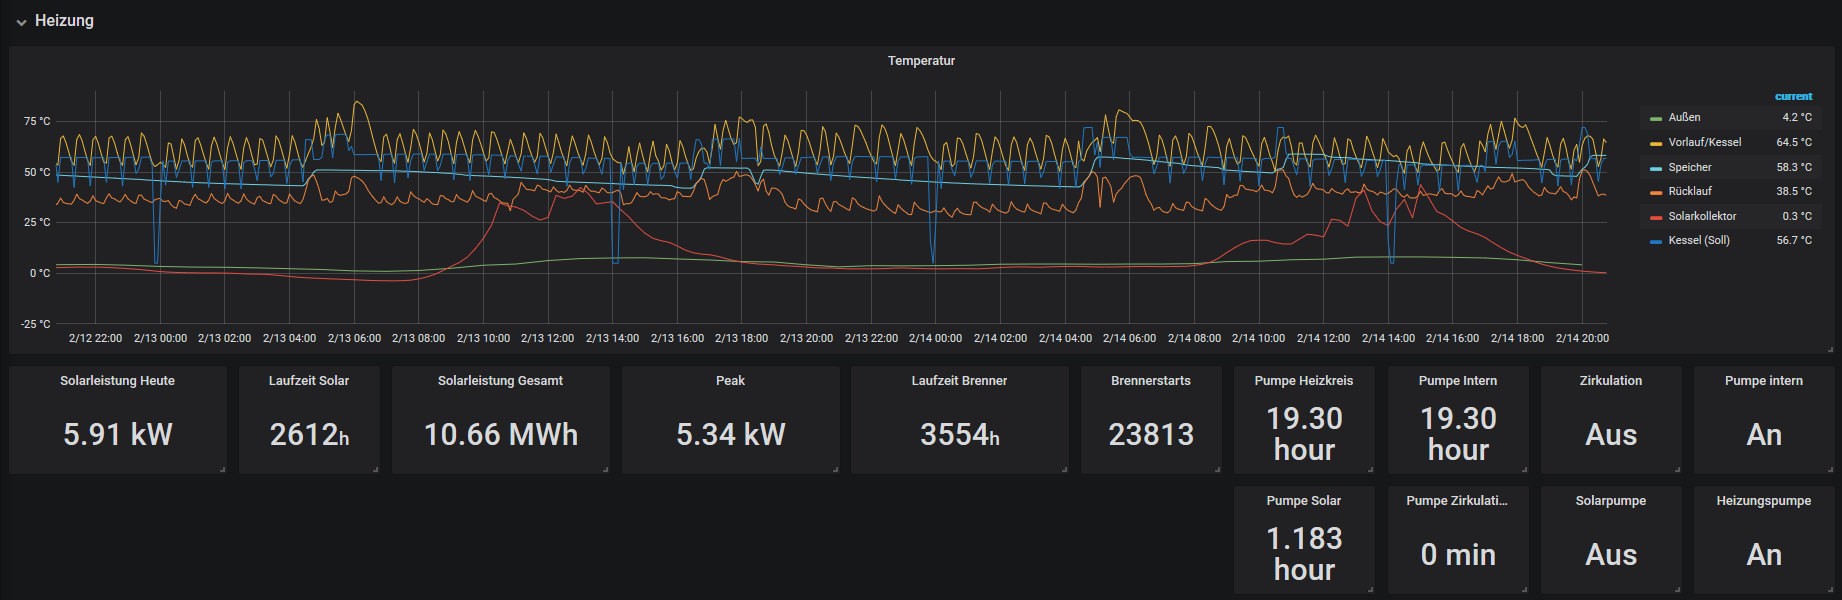The height and width of the screenshot is (600, 1842).
Task: Click the 0 min value
Action: point(1458,555)
